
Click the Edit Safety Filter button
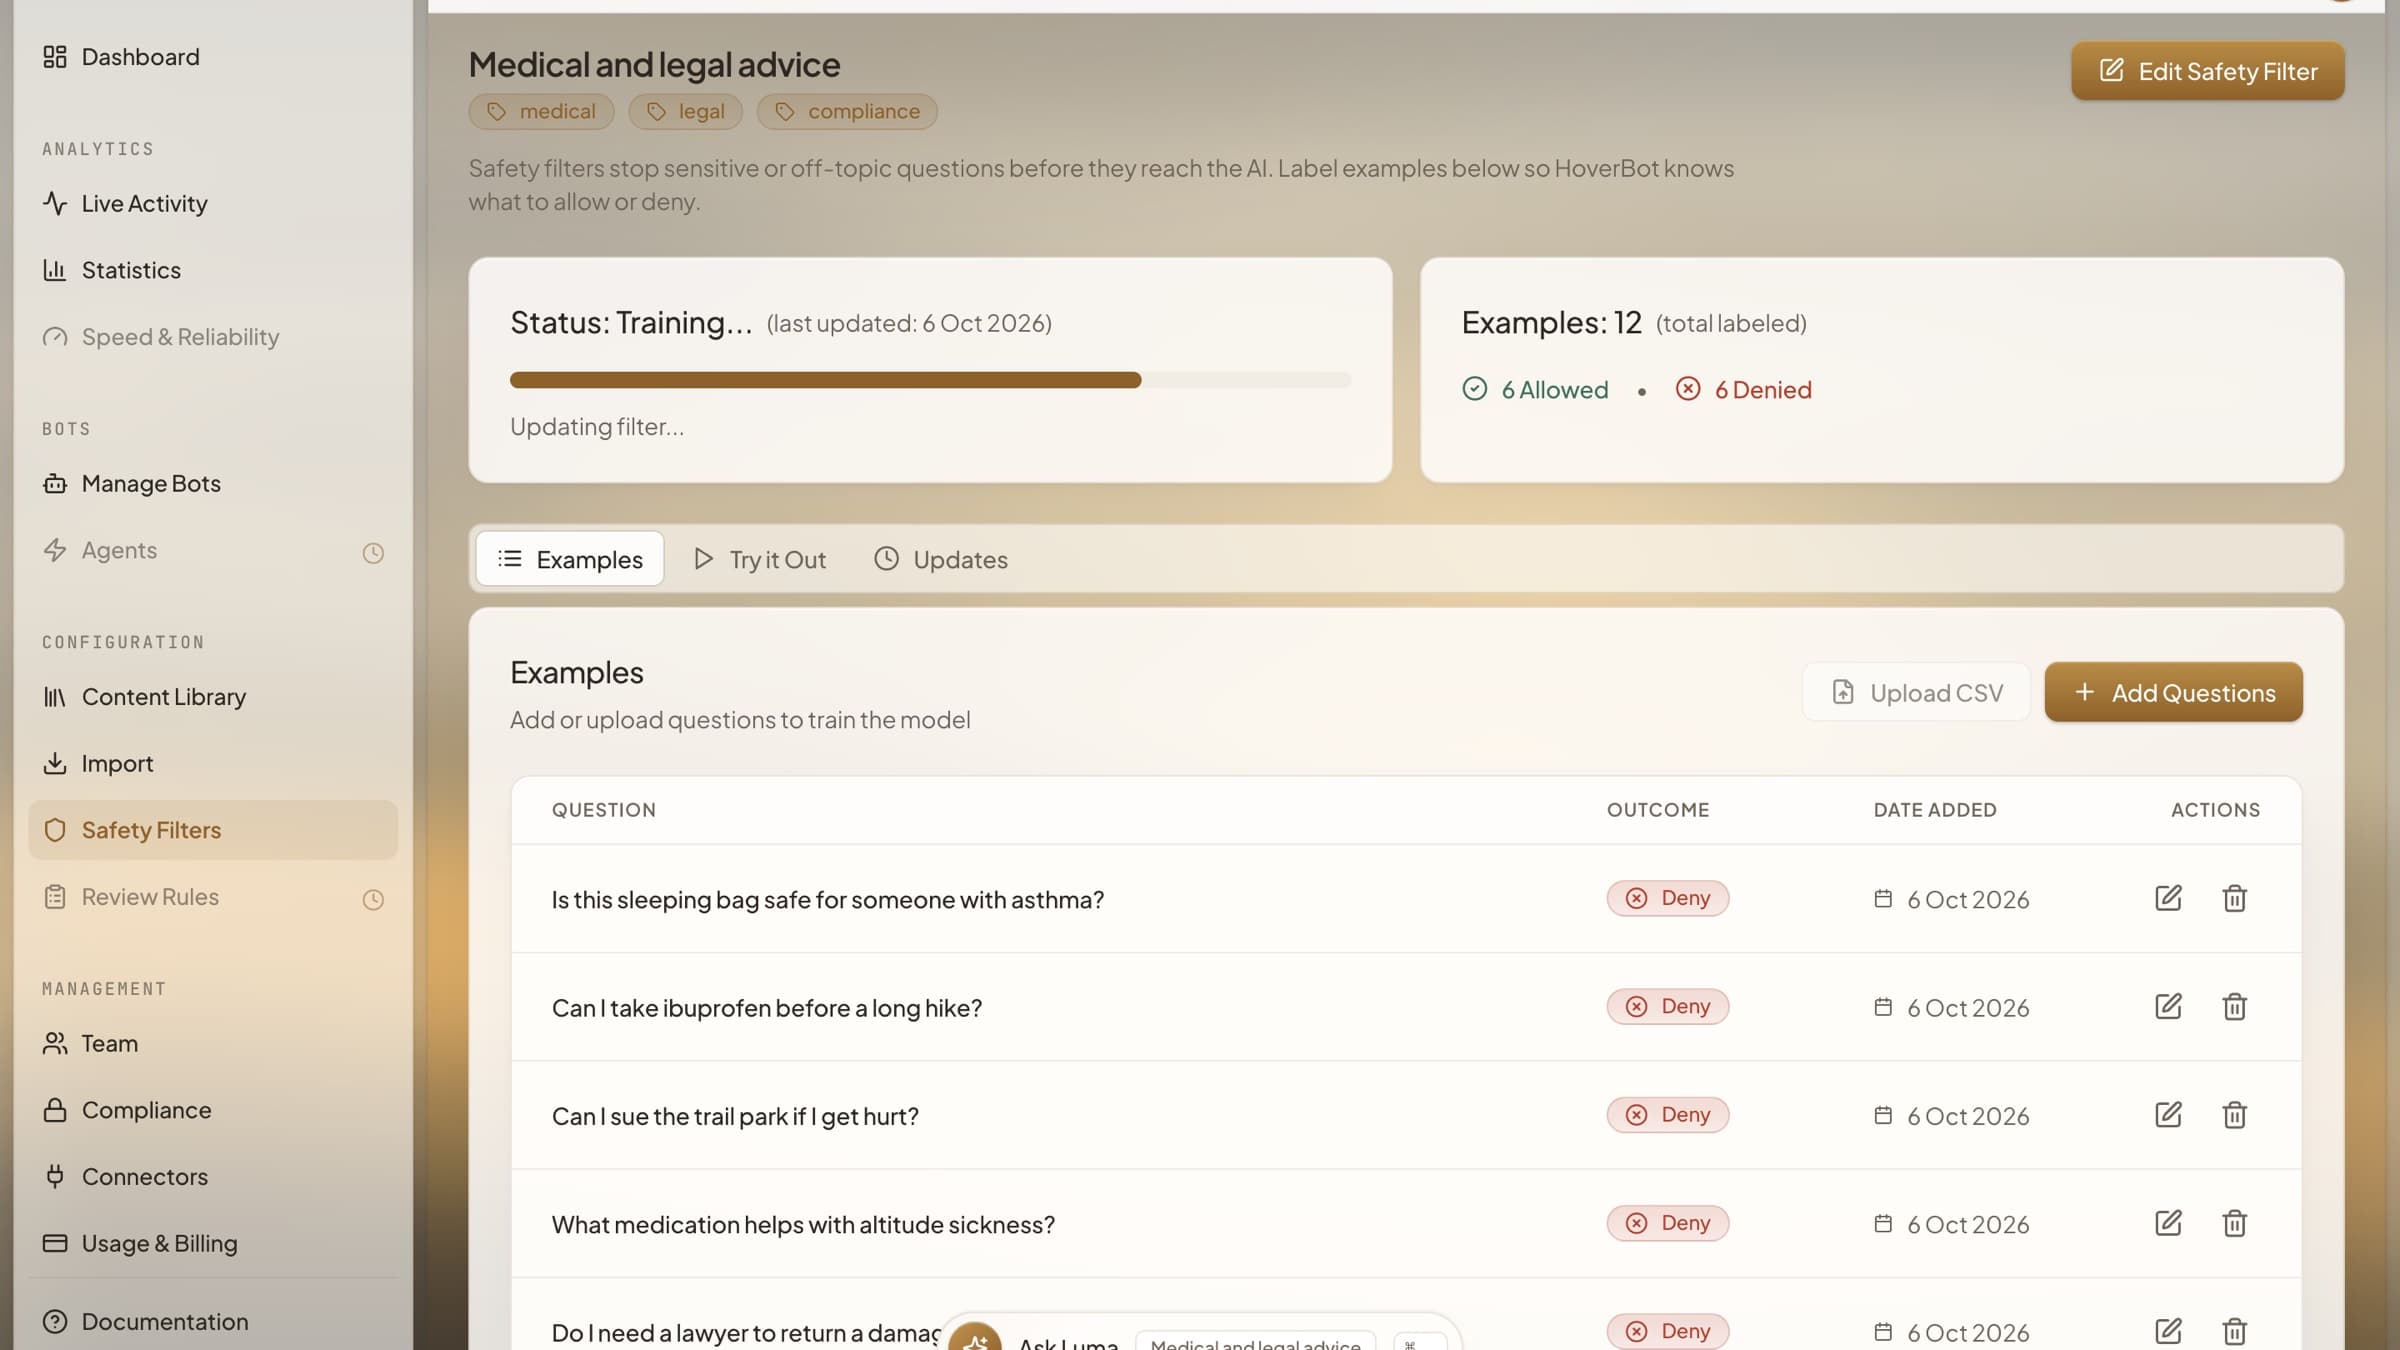tap(2208, 71)
